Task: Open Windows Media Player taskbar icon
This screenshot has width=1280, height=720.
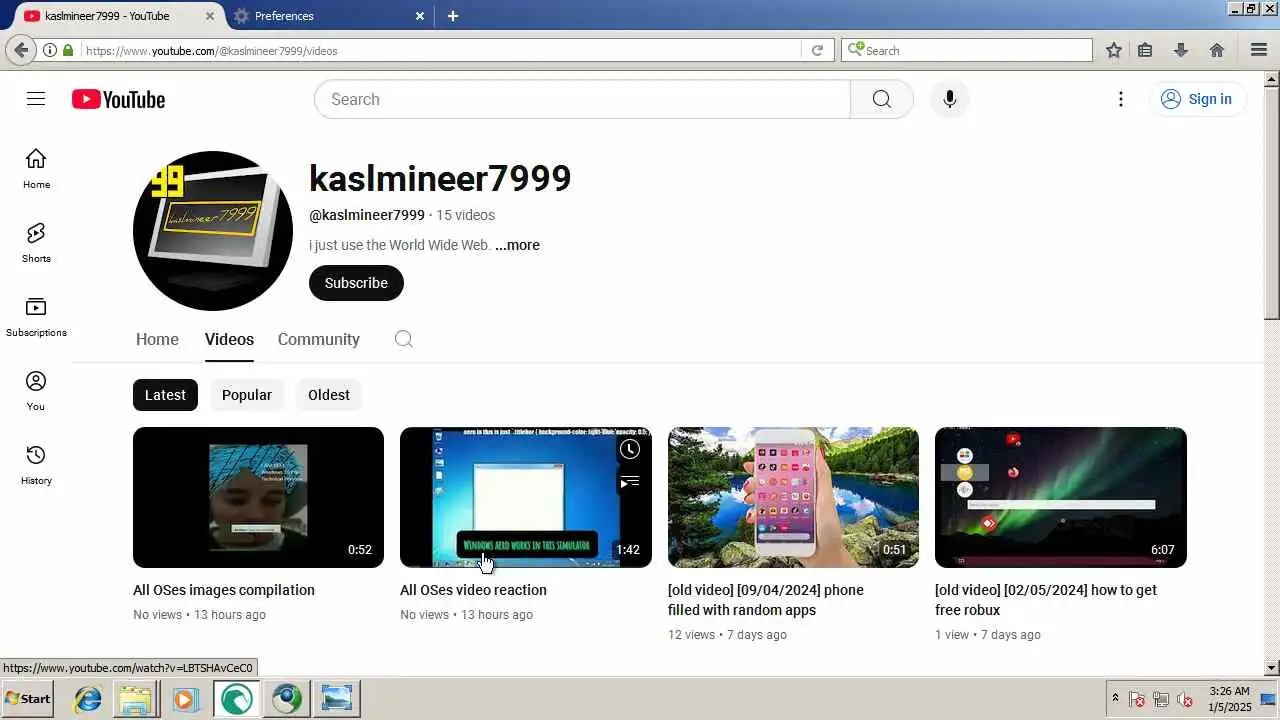Action: pos(185,698)
